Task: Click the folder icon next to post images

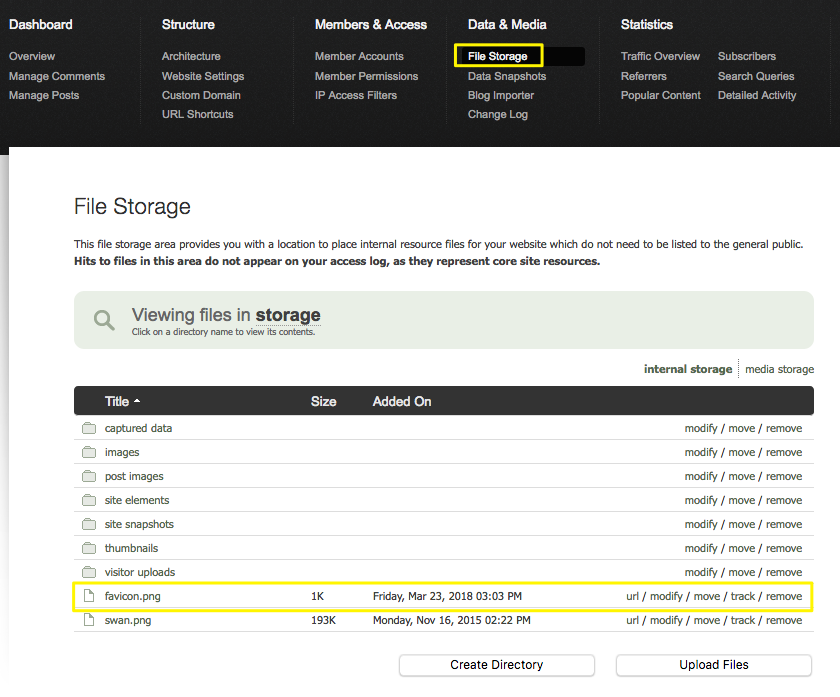Action: (x=88, y=477)
